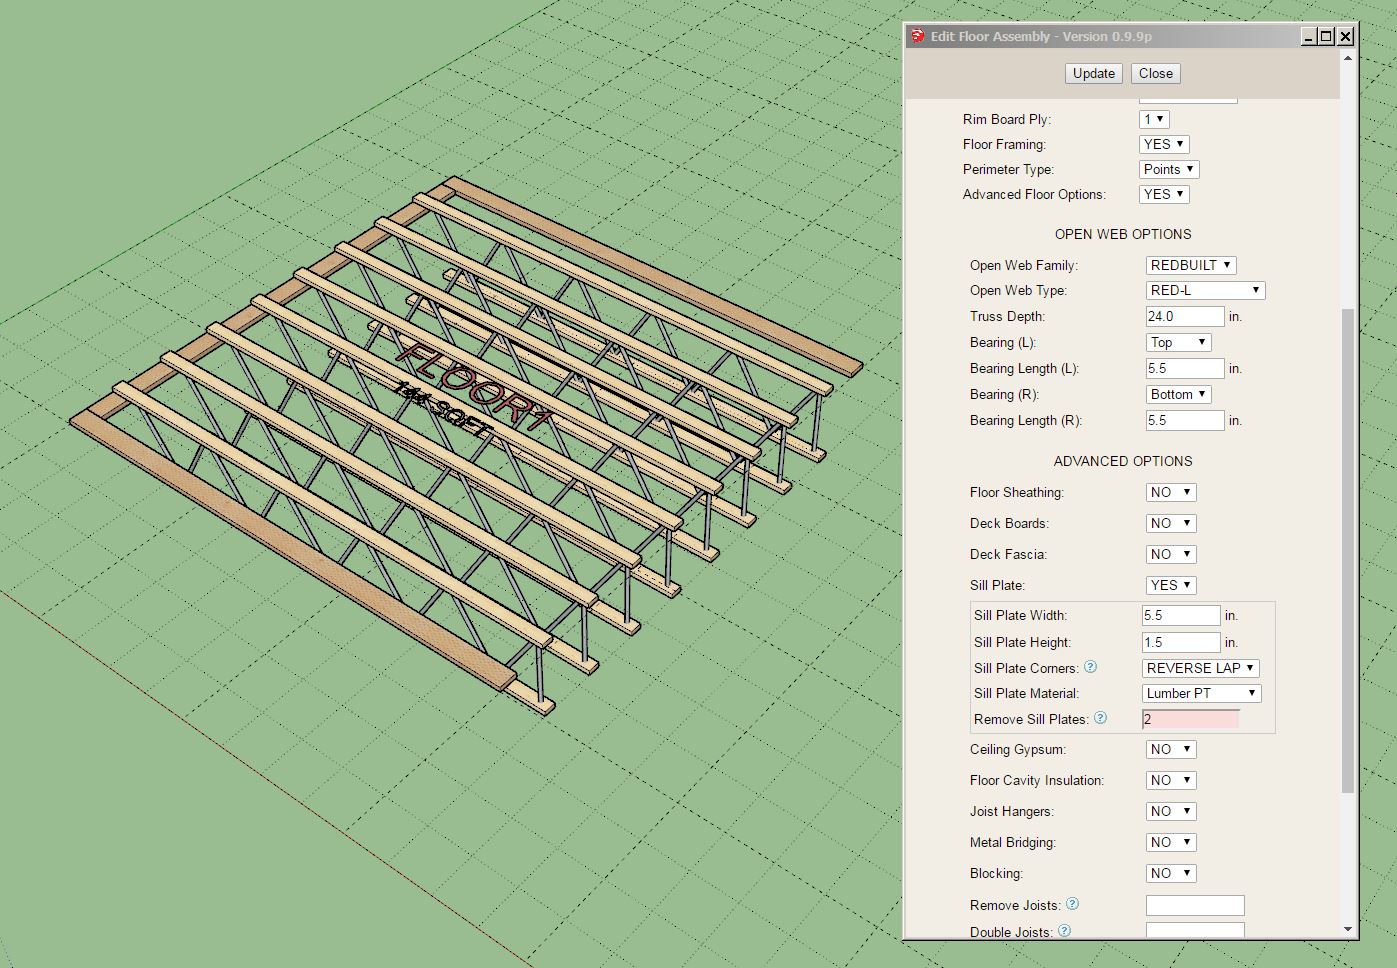The height and width of the screenshot is (968, 1397).
Task: Minimize the Edit Floor Assembly window
Action: click(x=1308, y=36)
